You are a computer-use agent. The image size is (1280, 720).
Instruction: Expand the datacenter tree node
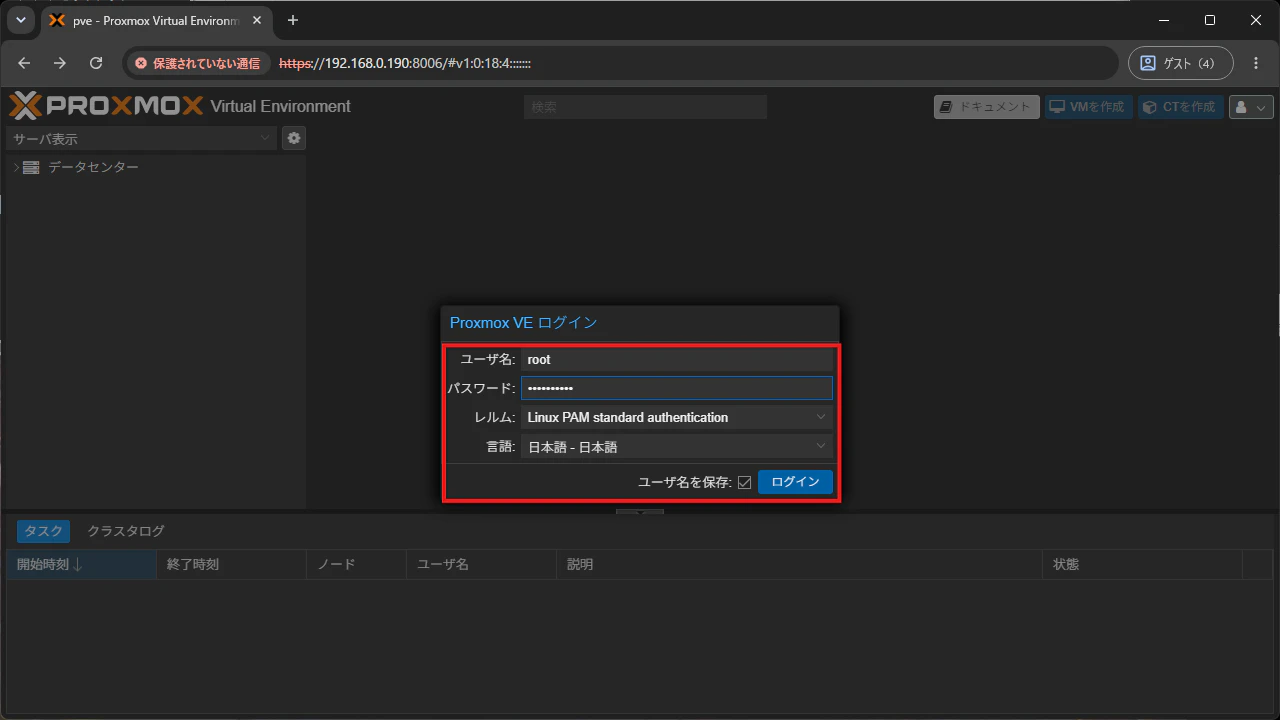[15, 167]
